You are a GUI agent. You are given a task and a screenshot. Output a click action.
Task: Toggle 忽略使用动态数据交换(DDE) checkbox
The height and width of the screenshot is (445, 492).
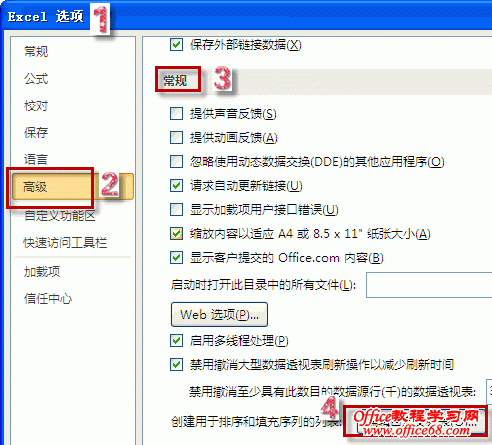(176, 161)
